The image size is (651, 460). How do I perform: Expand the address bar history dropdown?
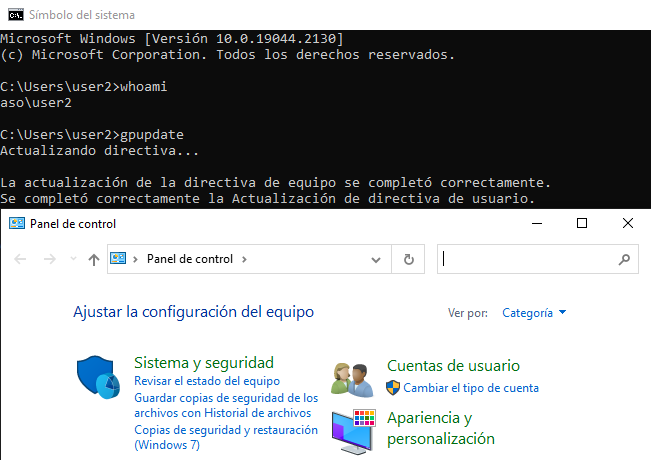point(376,259)
